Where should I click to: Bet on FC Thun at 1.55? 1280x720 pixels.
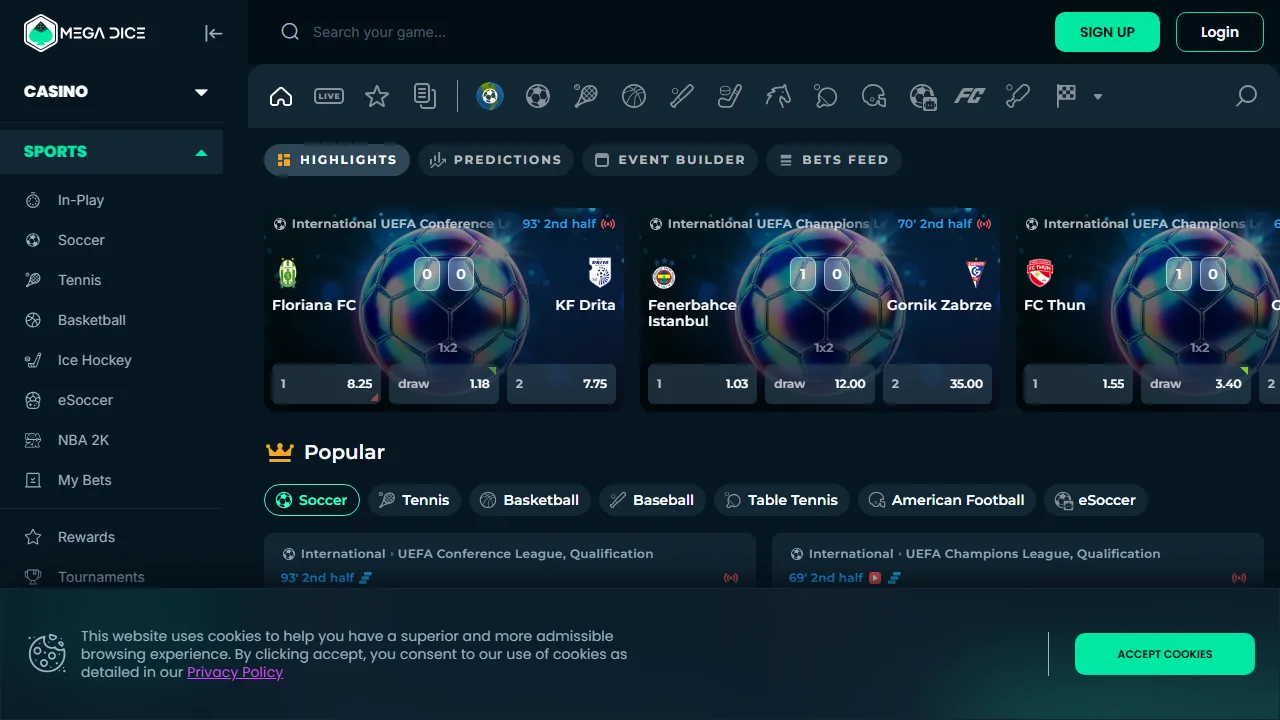1078,384
